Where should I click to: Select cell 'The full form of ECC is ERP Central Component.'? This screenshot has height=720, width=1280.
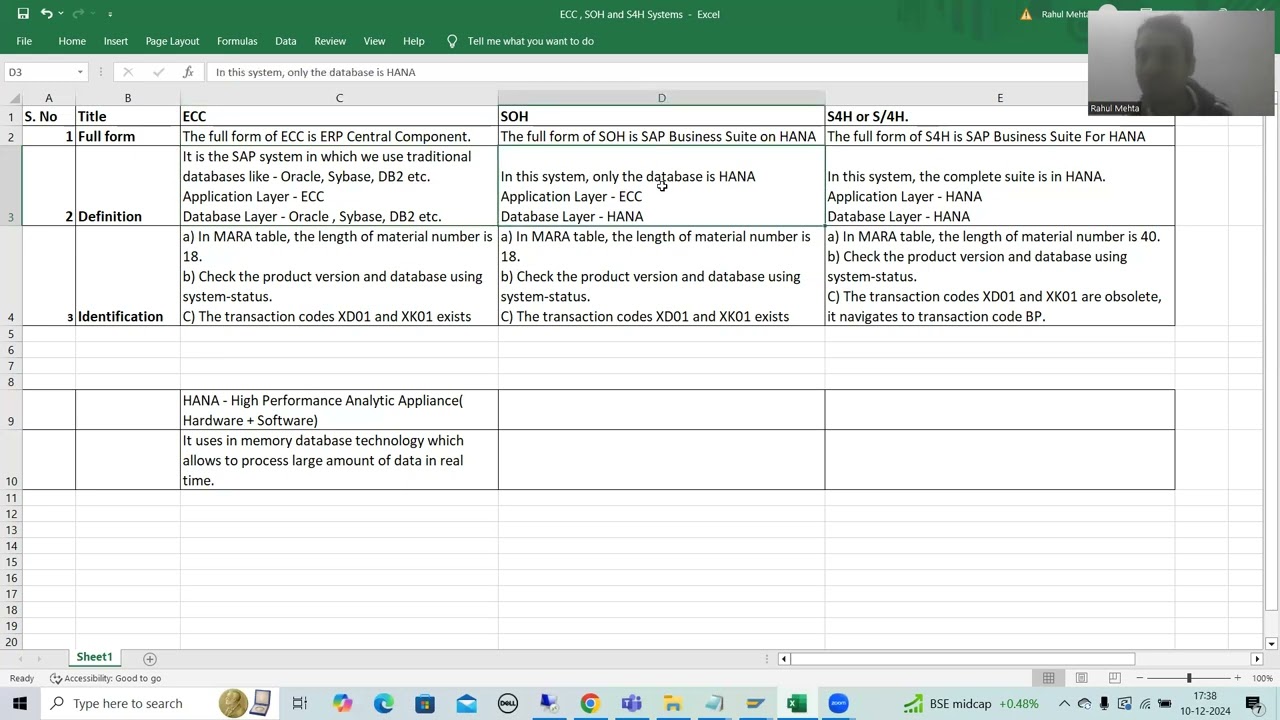click(339, 136)
